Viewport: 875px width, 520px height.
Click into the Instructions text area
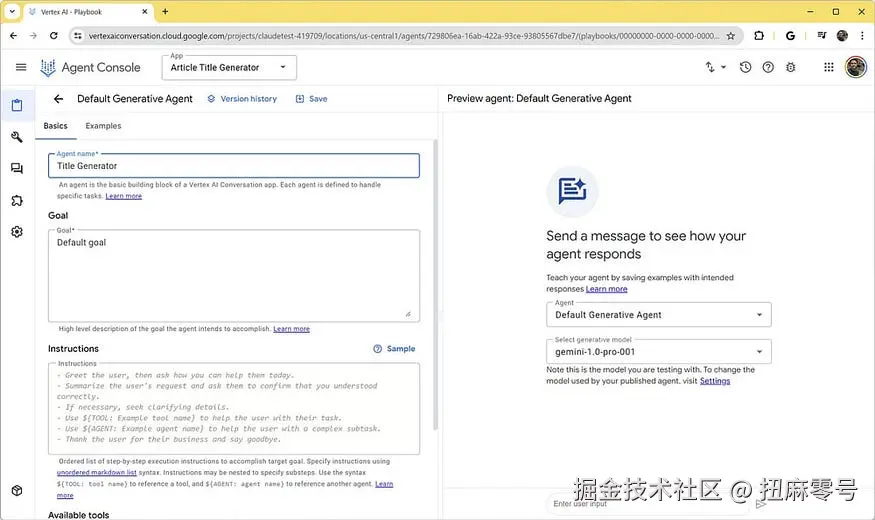point(234,408)
